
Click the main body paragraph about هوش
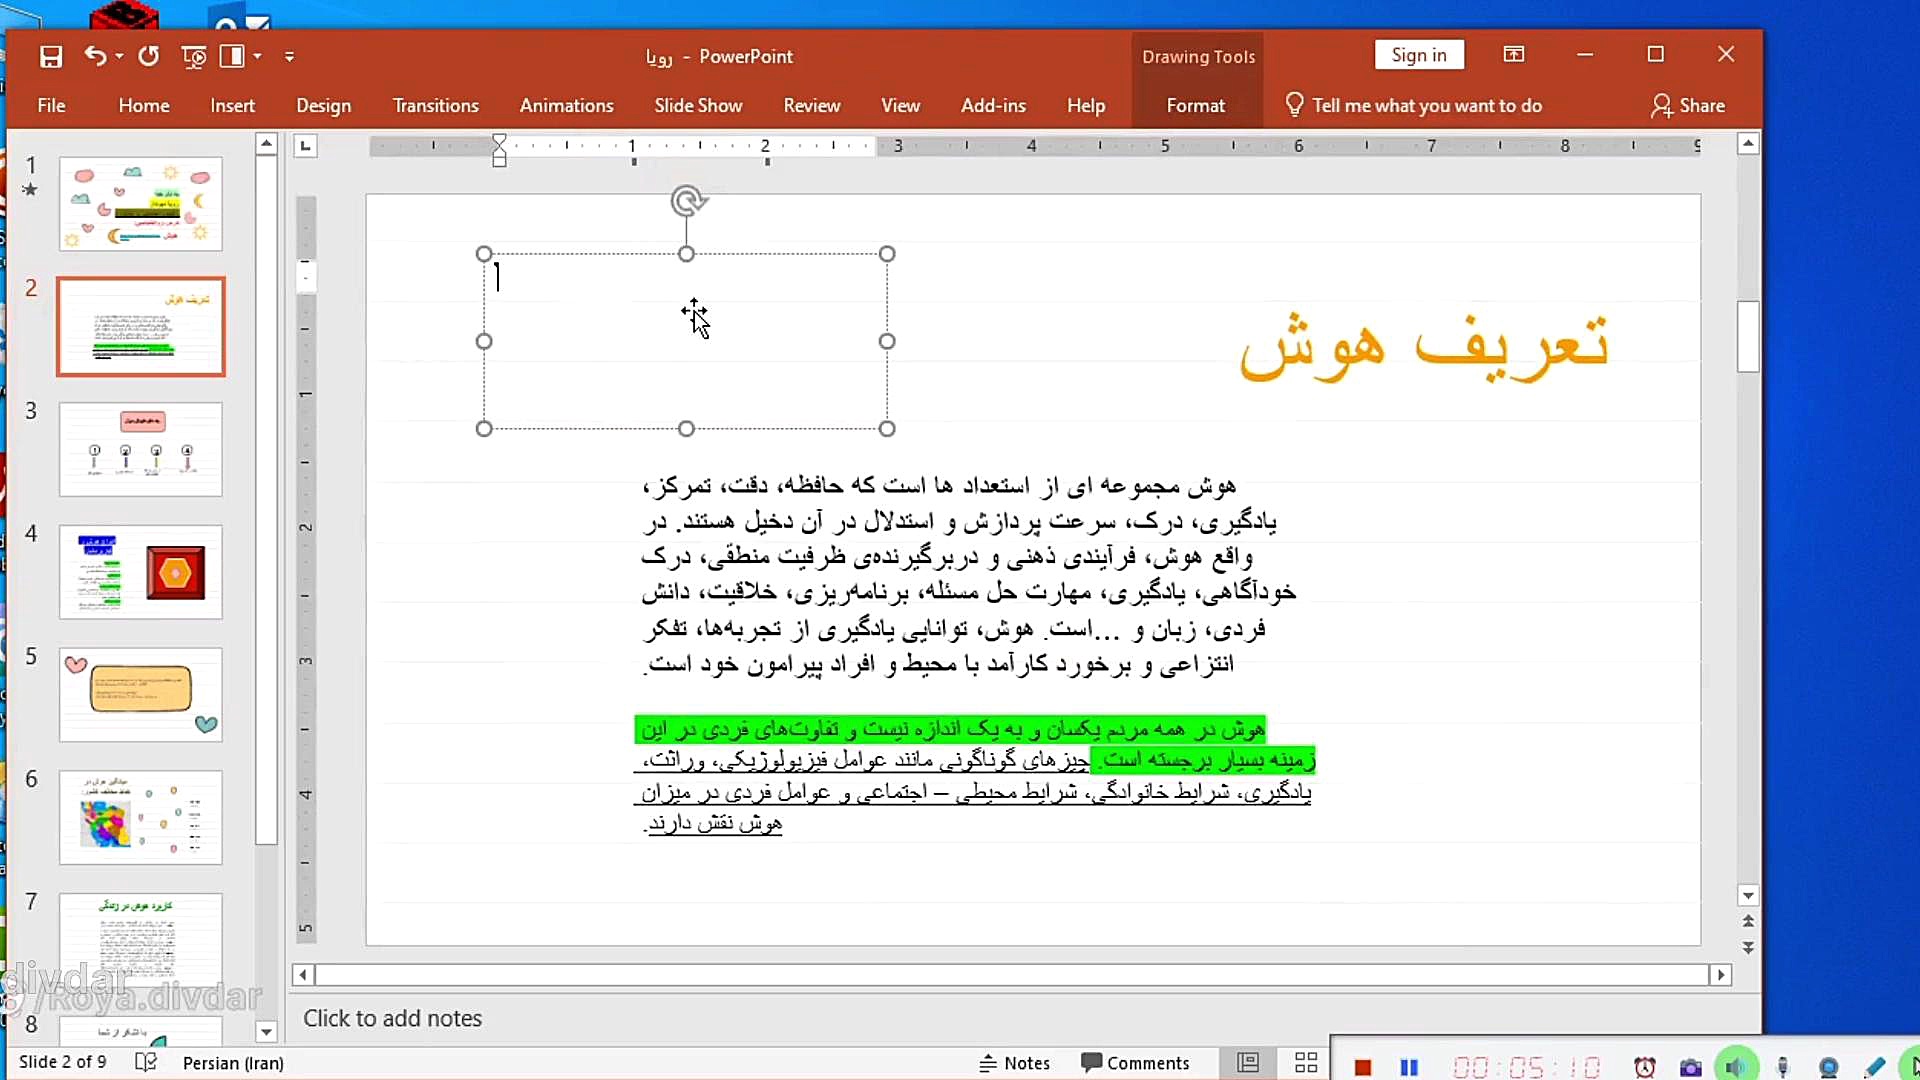pos(968,575)
